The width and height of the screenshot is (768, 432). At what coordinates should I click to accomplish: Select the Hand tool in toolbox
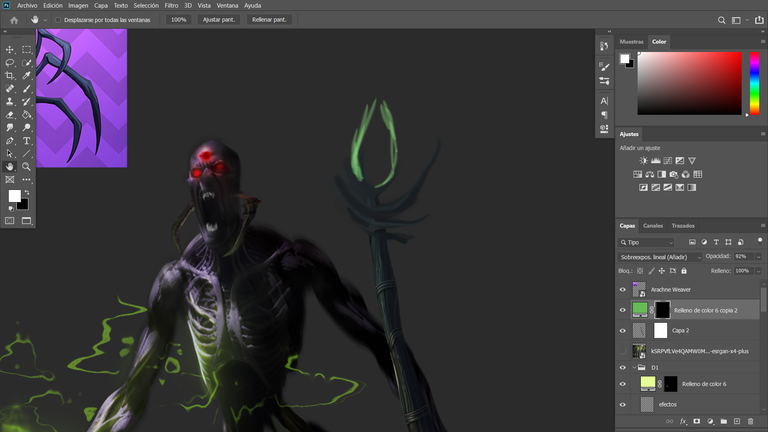[9, 167]
